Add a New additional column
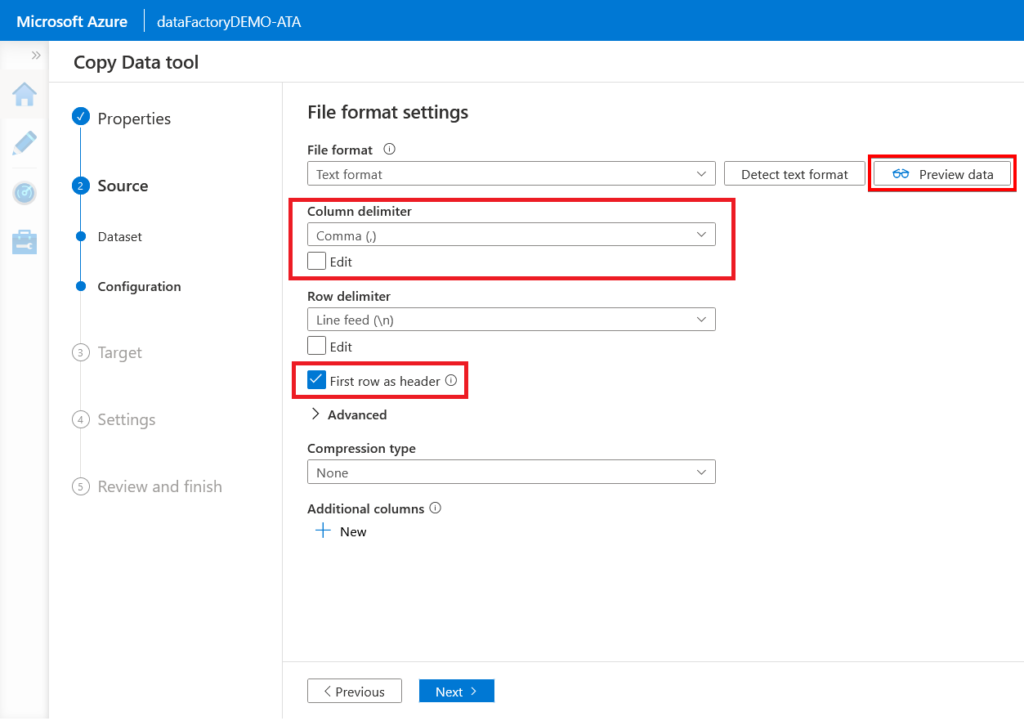 (x=342, y=532)
